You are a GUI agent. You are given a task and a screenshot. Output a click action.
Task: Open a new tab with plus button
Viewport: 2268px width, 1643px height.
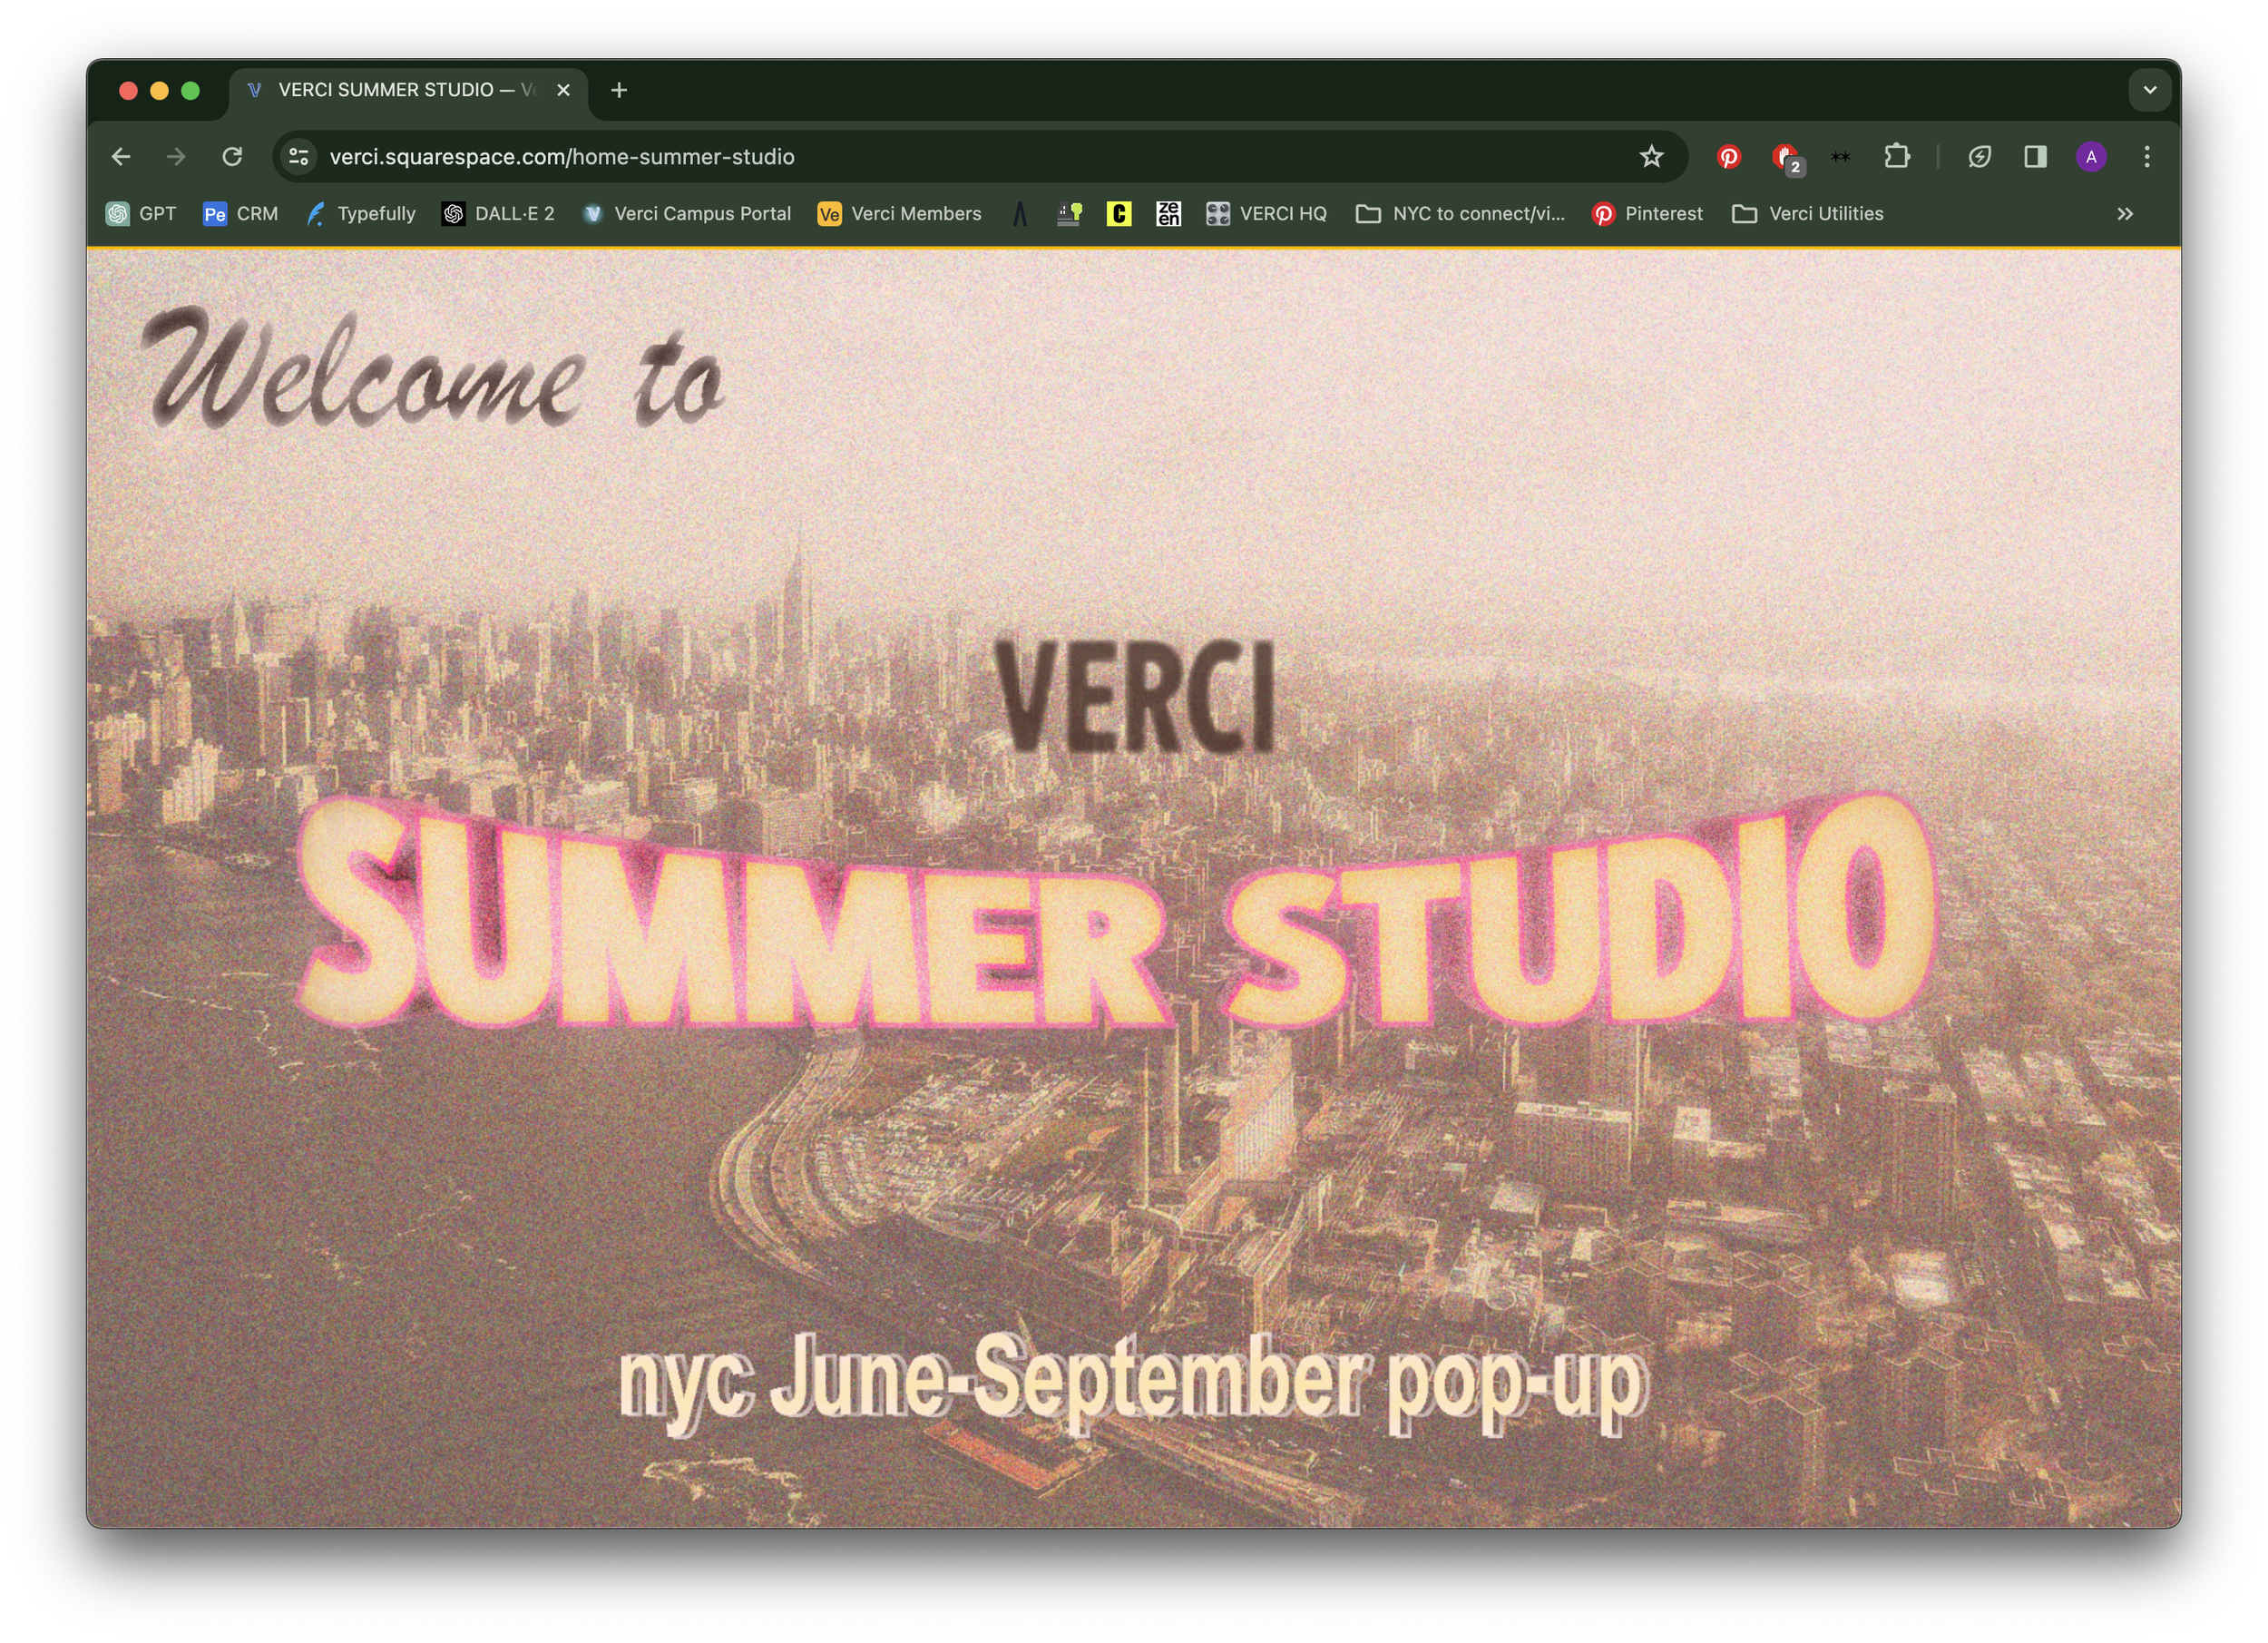tap(619, 90)
